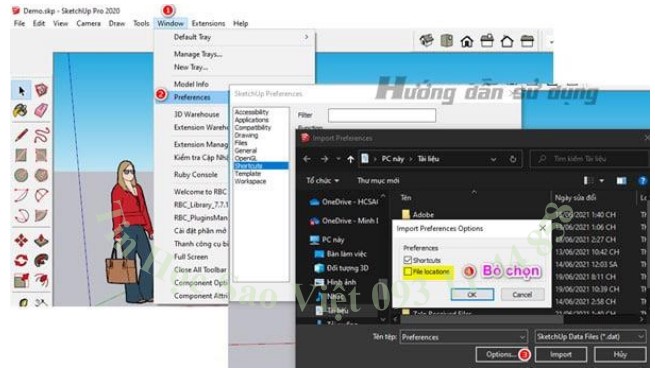Viewport: 655px width, 375px height.
Task: Go up one folder level
Action: tap(350, 159)
